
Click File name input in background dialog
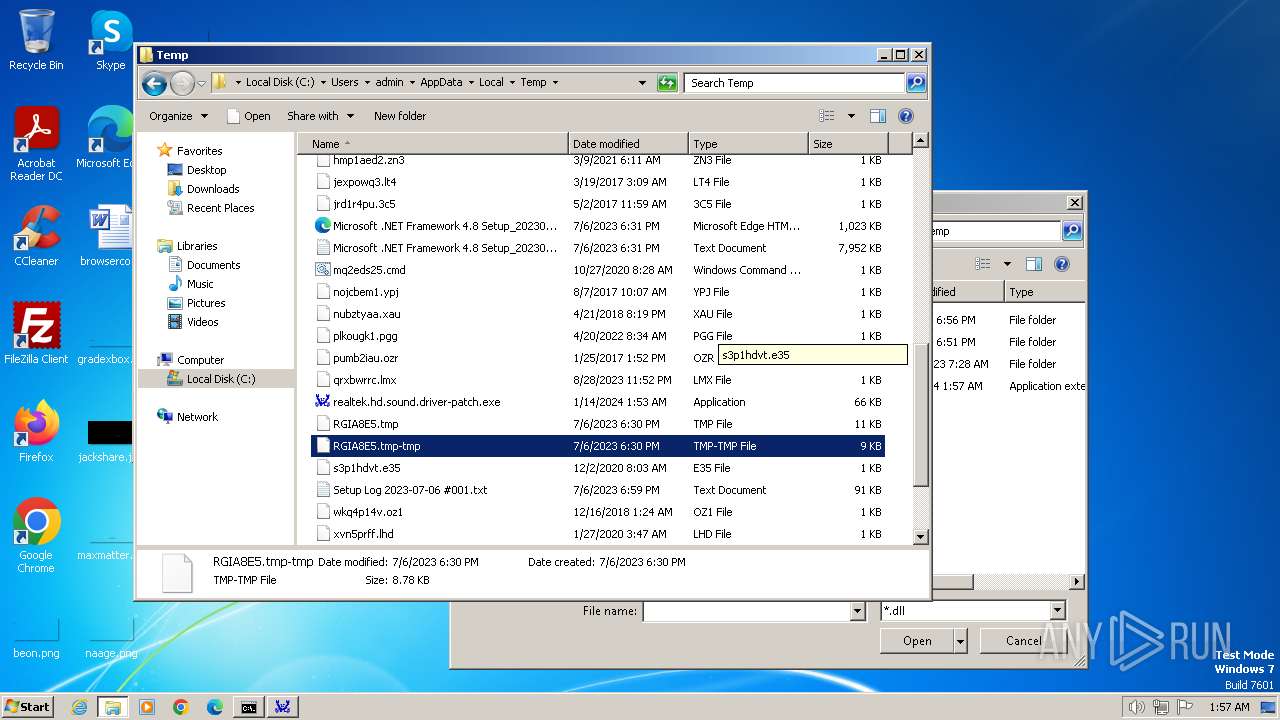point(746,611)
